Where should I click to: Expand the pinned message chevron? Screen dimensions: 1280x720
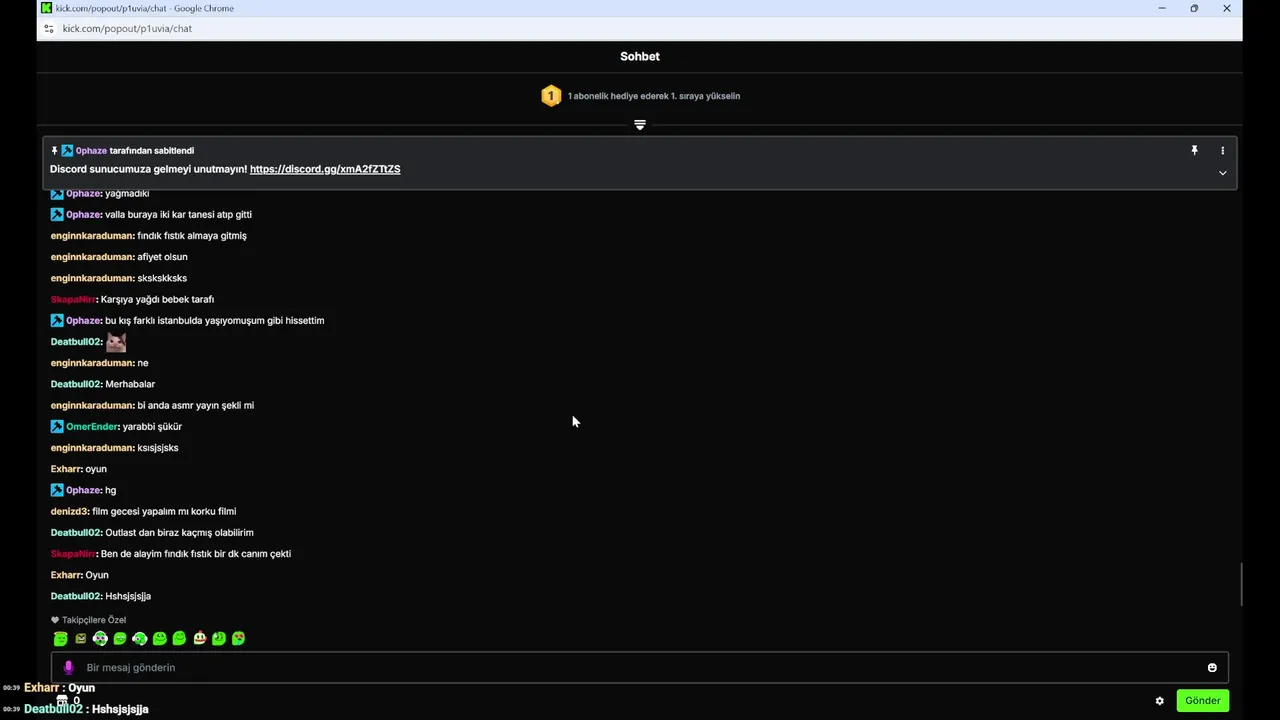tap(1222, 173)
